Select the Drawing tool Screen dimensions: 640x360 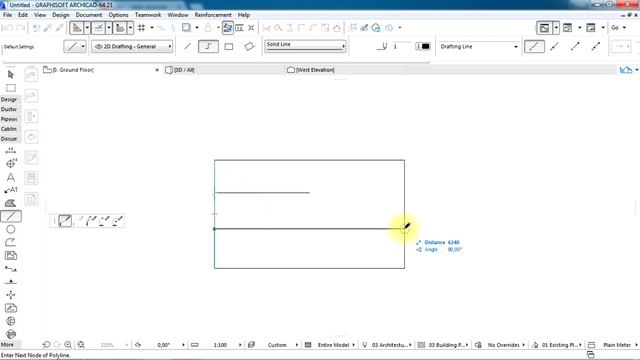point(11,256)
